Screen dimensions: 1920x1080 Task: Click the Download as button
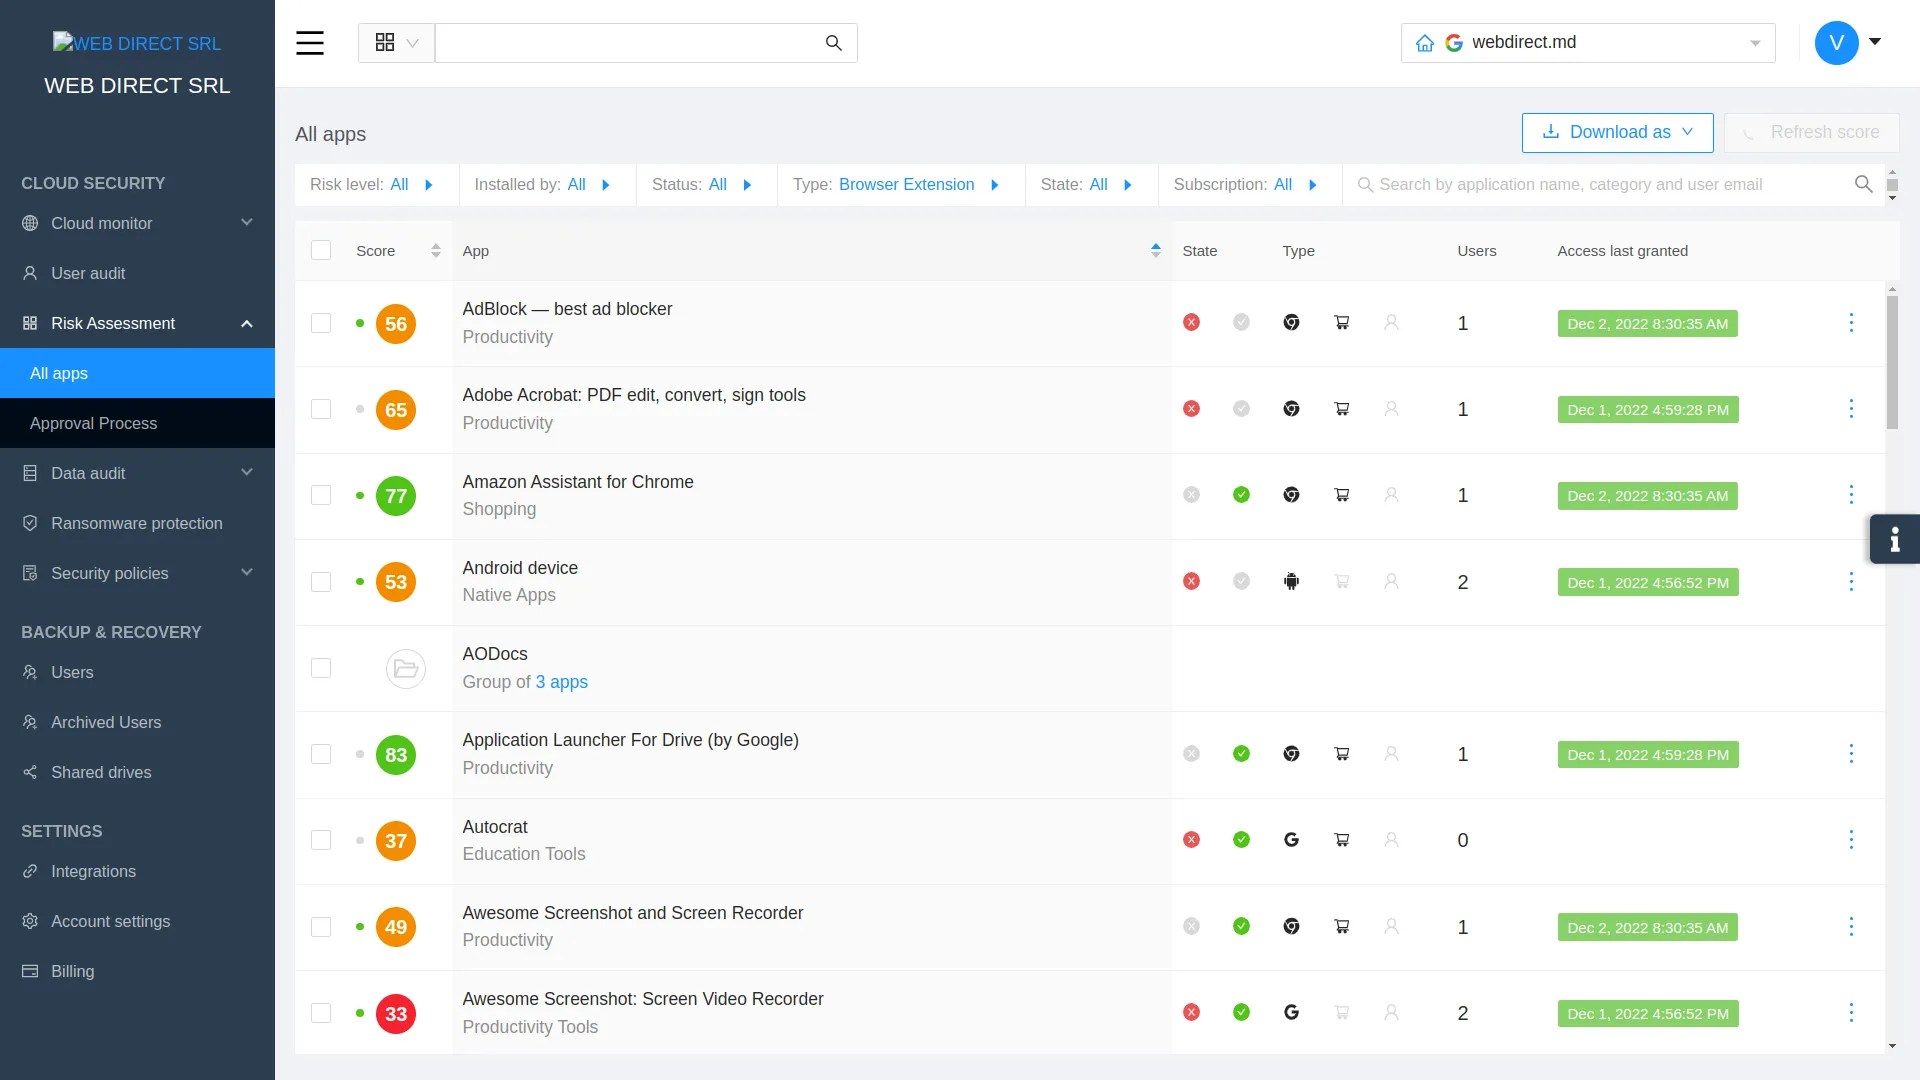pos(1617,132)
